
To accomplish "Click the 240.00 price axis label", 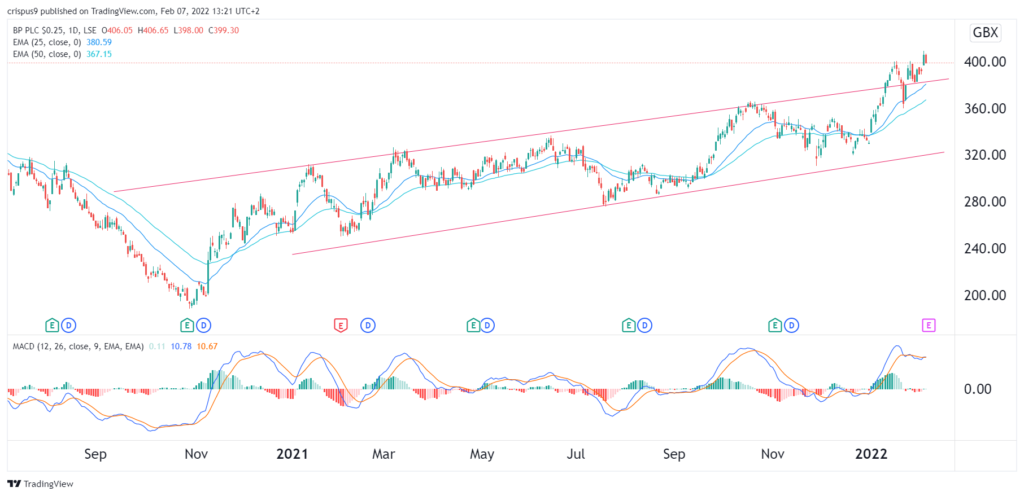I will click(x=987, y=249).
